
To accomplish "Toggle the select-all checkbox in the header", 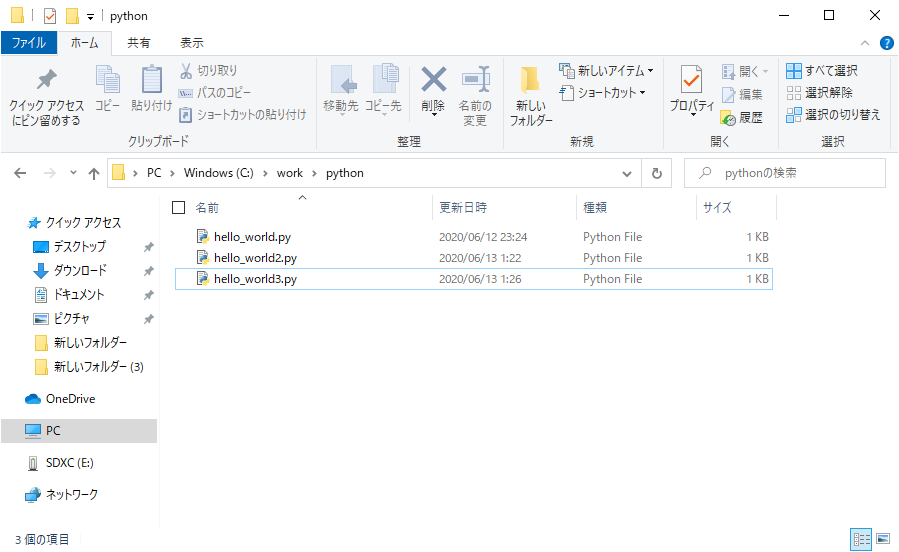I will point(179,208).
